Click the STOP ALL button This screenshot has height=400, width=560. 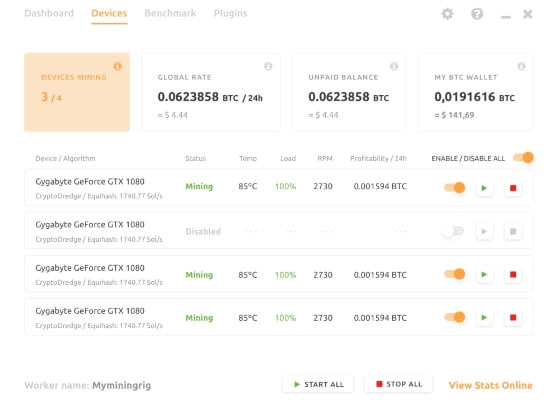pos(399,384)
